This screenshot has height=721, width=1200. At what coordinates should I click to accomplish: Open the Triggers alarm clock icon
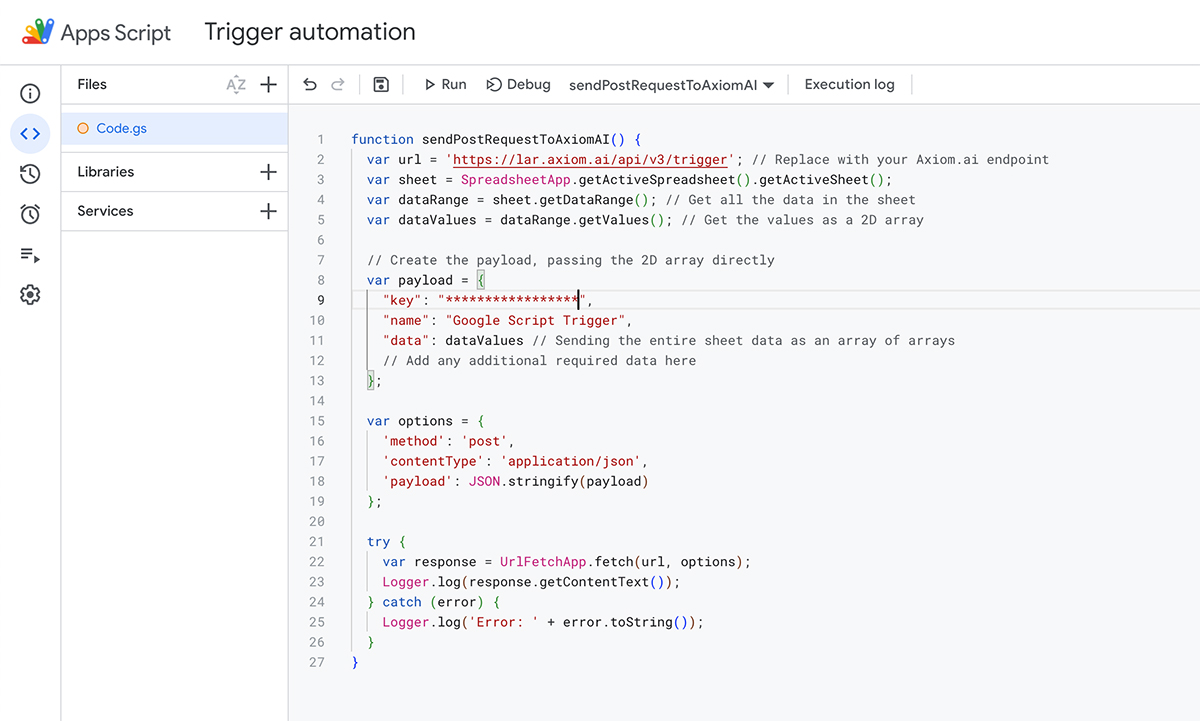point(30,214)
